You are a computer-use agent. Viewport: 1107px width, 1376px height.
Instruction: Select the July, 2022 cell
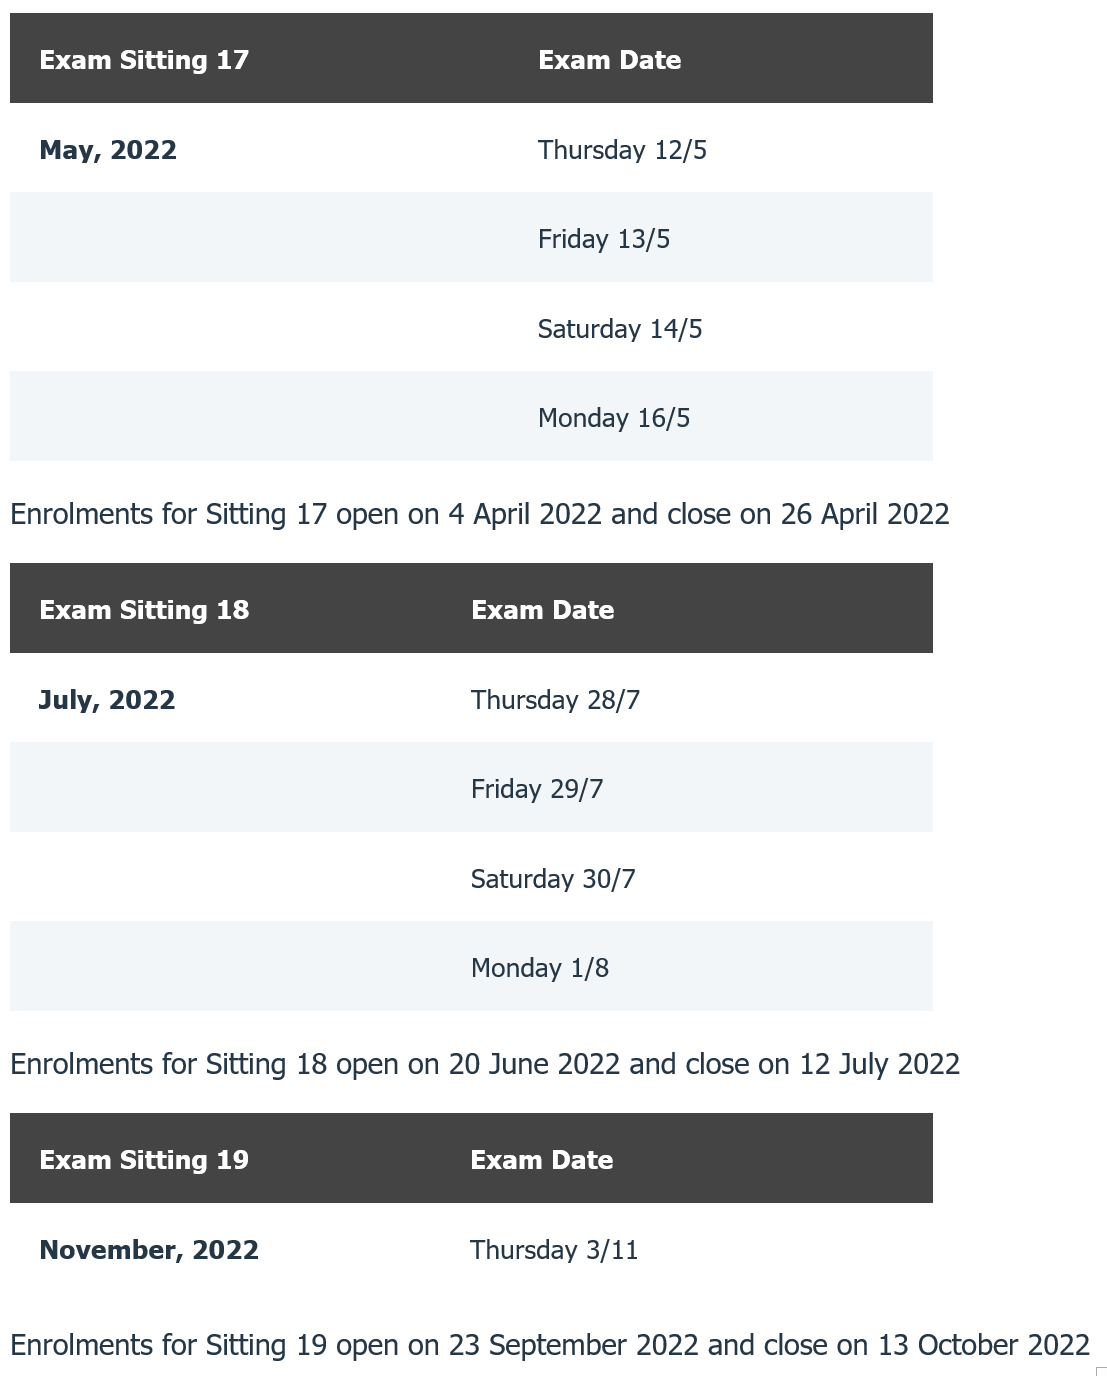click(x=107, y=700)
